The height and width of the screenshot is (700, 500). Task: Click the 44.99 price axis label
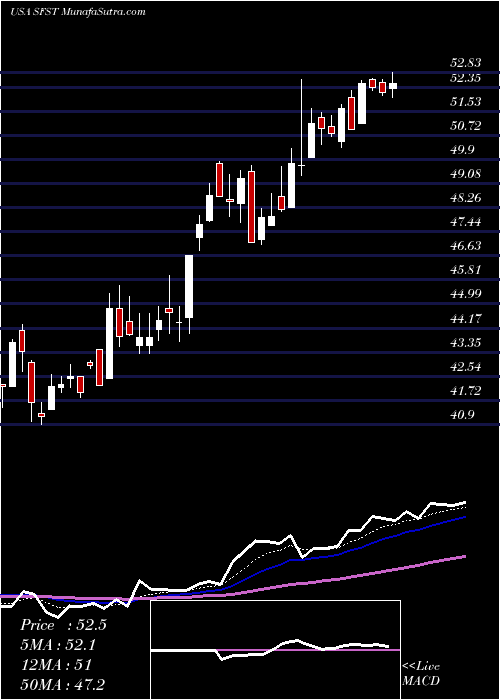coord(465,295)
